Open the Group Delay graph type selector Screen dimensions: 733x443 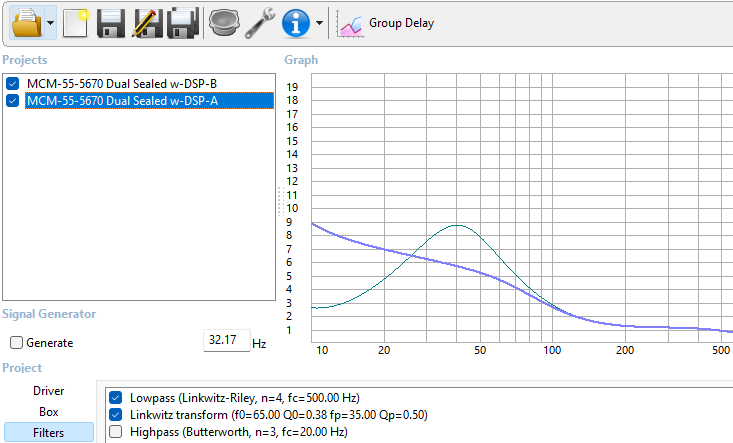386,23
